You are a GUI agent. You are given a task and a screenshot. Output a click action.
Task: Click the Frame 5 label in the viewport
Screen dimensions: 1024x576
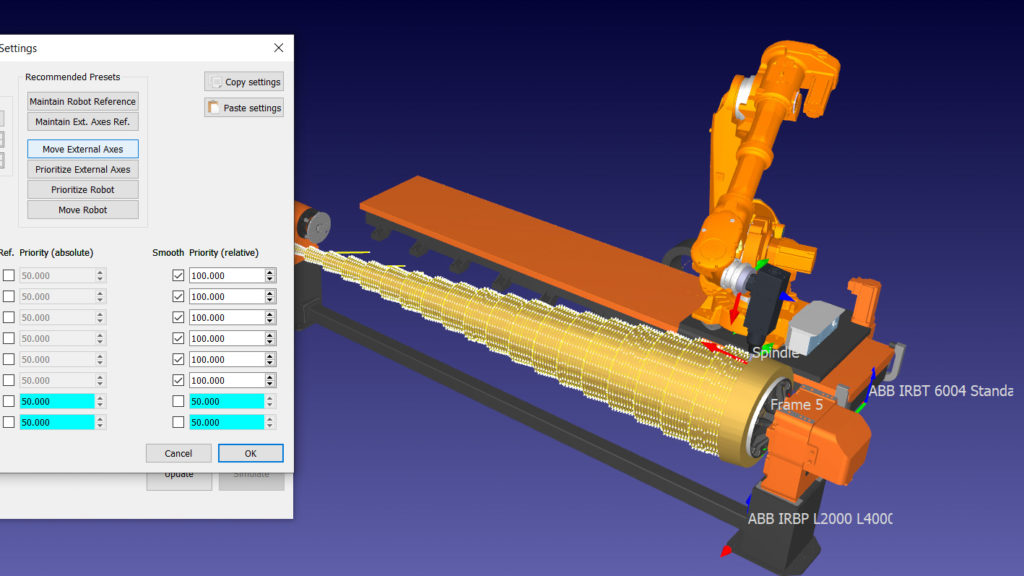tap(796, 405)
